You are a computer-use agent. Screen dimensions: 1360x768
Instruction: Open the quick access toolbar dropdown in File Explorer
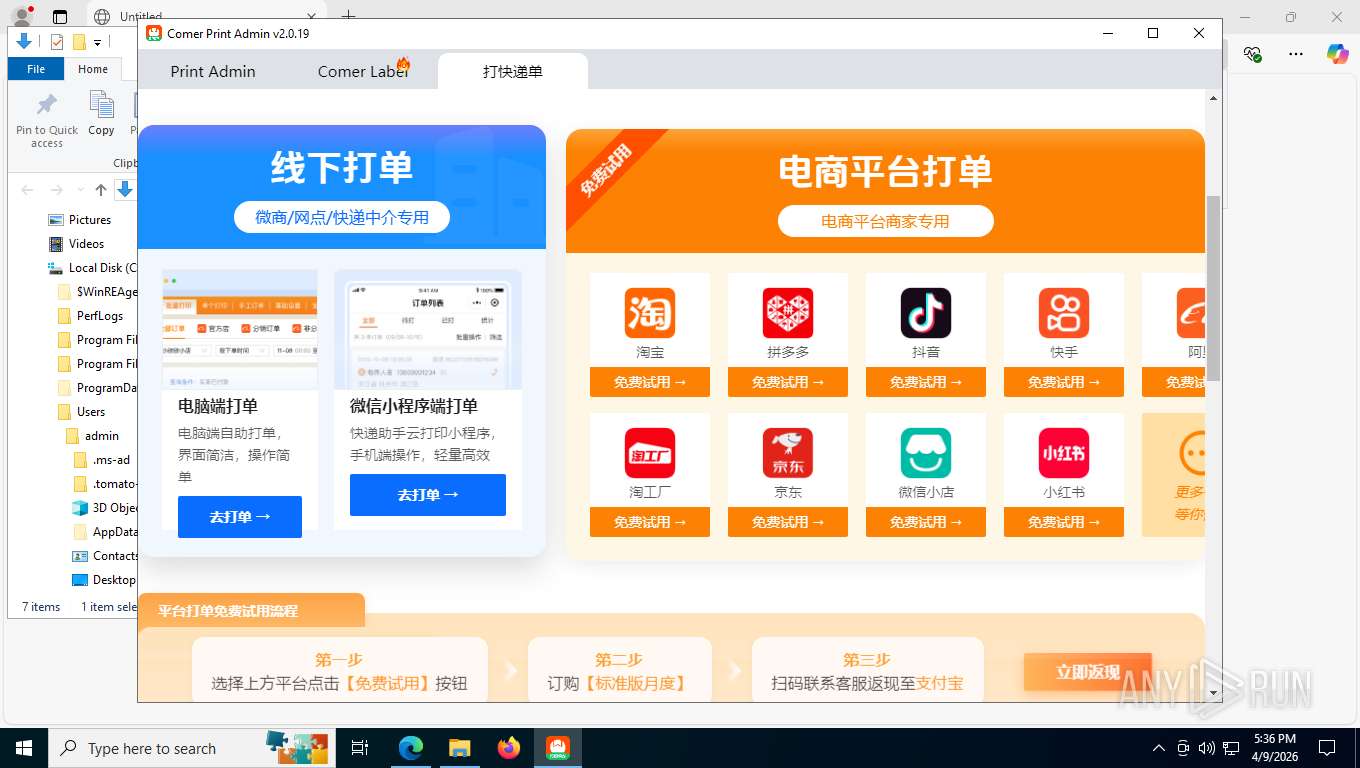[97, 42]
